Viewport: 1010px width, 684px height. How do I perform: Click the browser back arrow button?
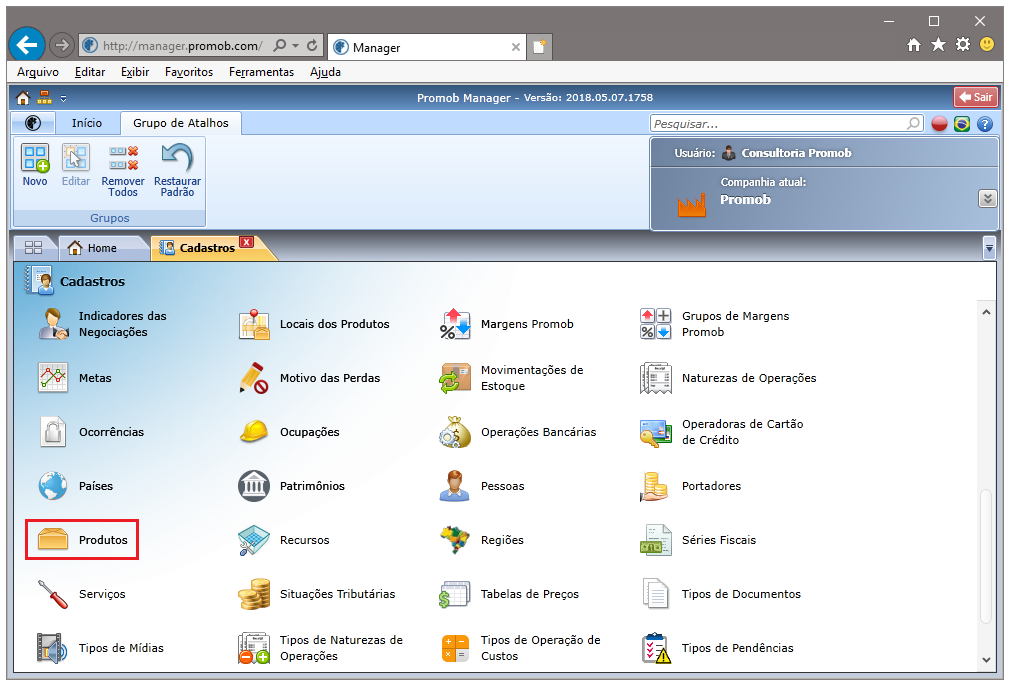tap(26, 45)
